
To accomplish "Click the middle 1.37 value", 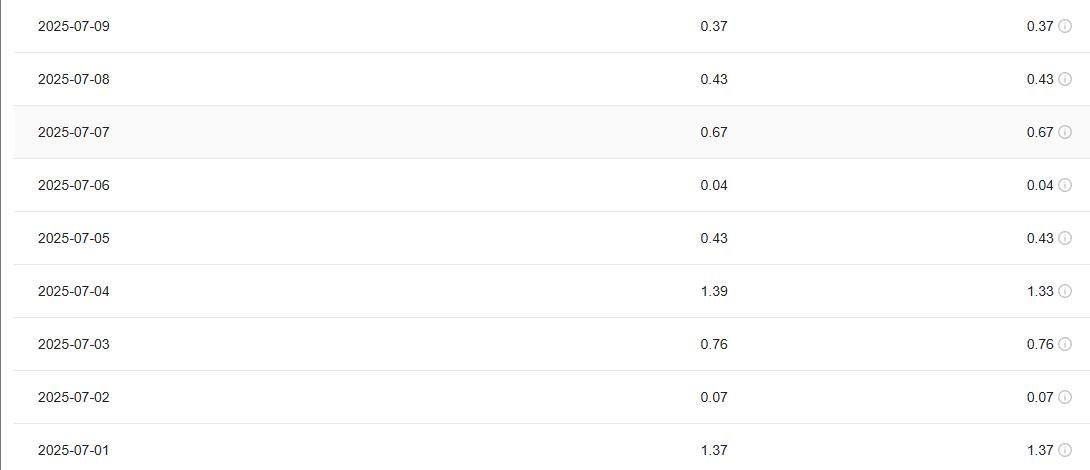I will coord(714,451).
